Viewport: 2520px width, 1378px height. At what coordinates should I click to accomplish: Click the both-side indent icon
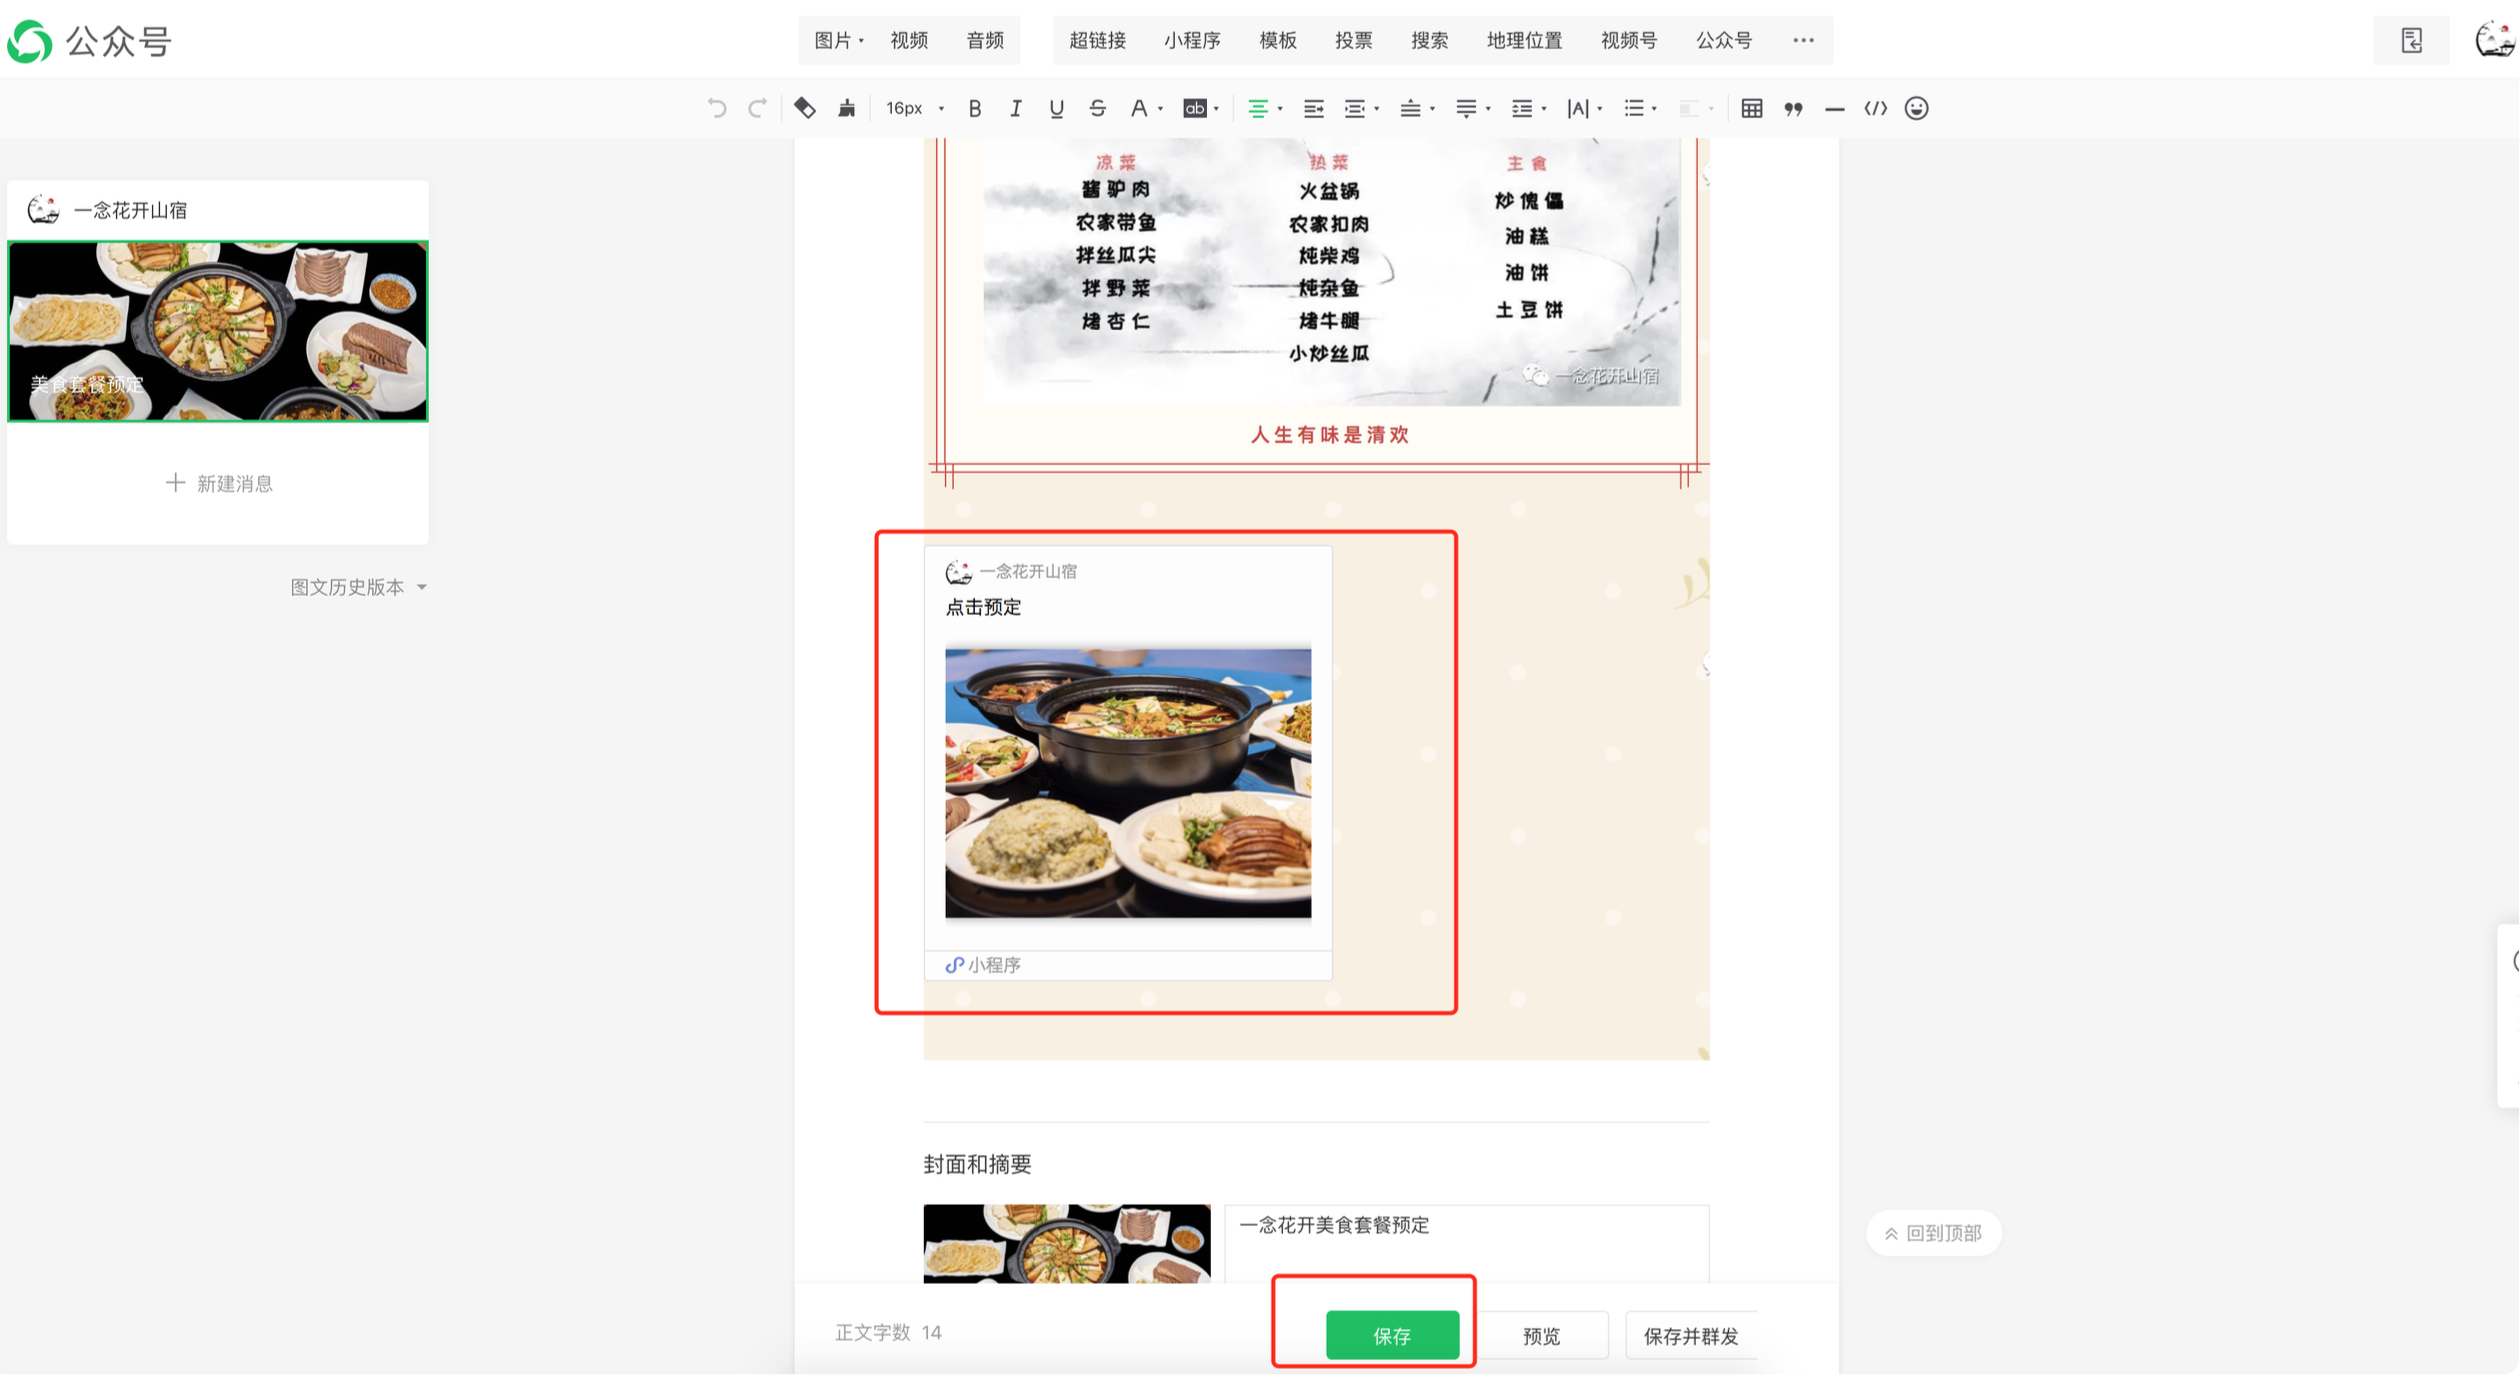1355,108
